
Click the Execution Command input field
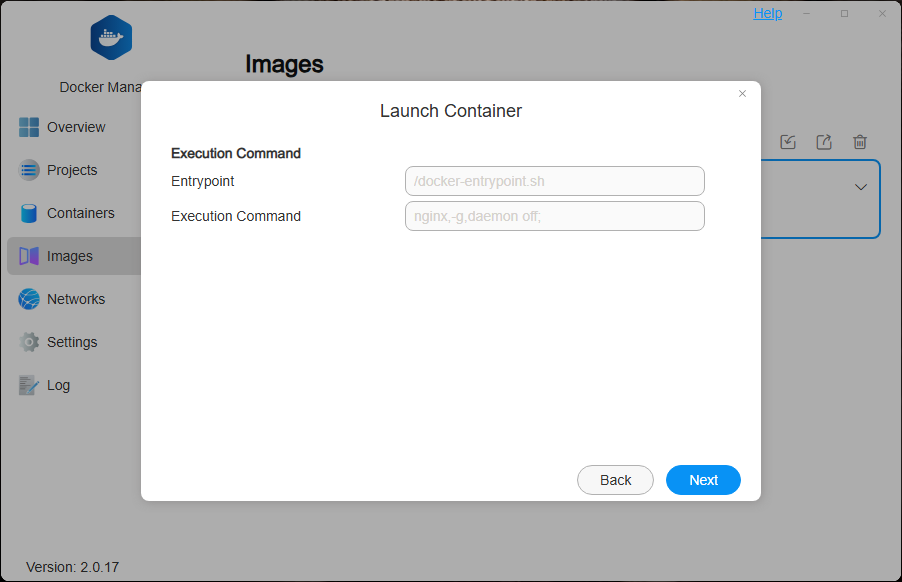(554, 215)
